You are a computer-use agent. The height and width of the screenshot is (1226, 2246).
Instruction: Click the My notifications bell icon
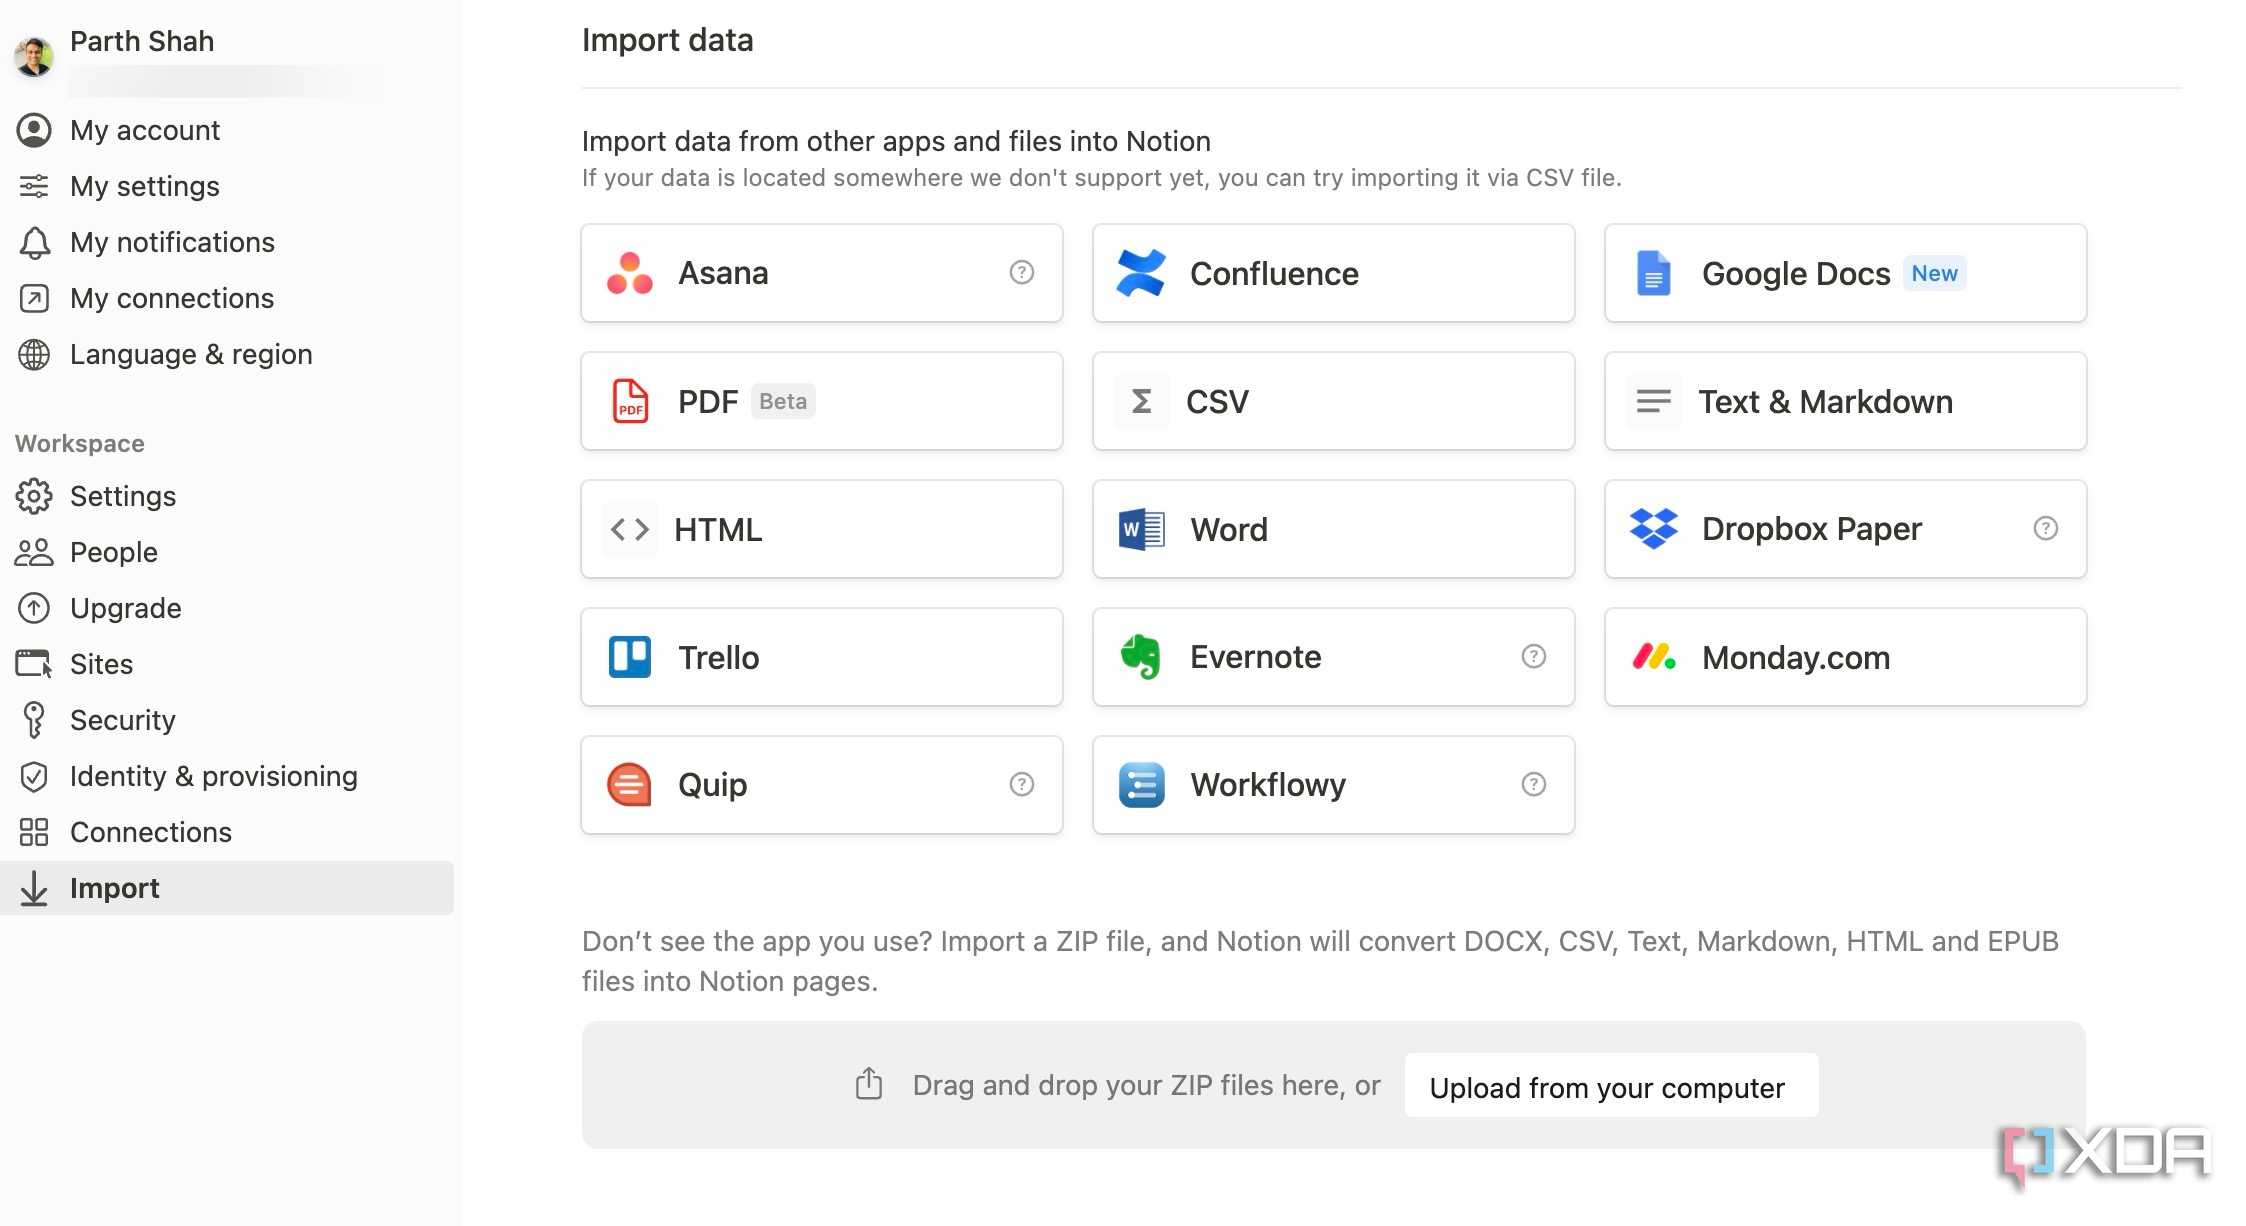[34, 242]
